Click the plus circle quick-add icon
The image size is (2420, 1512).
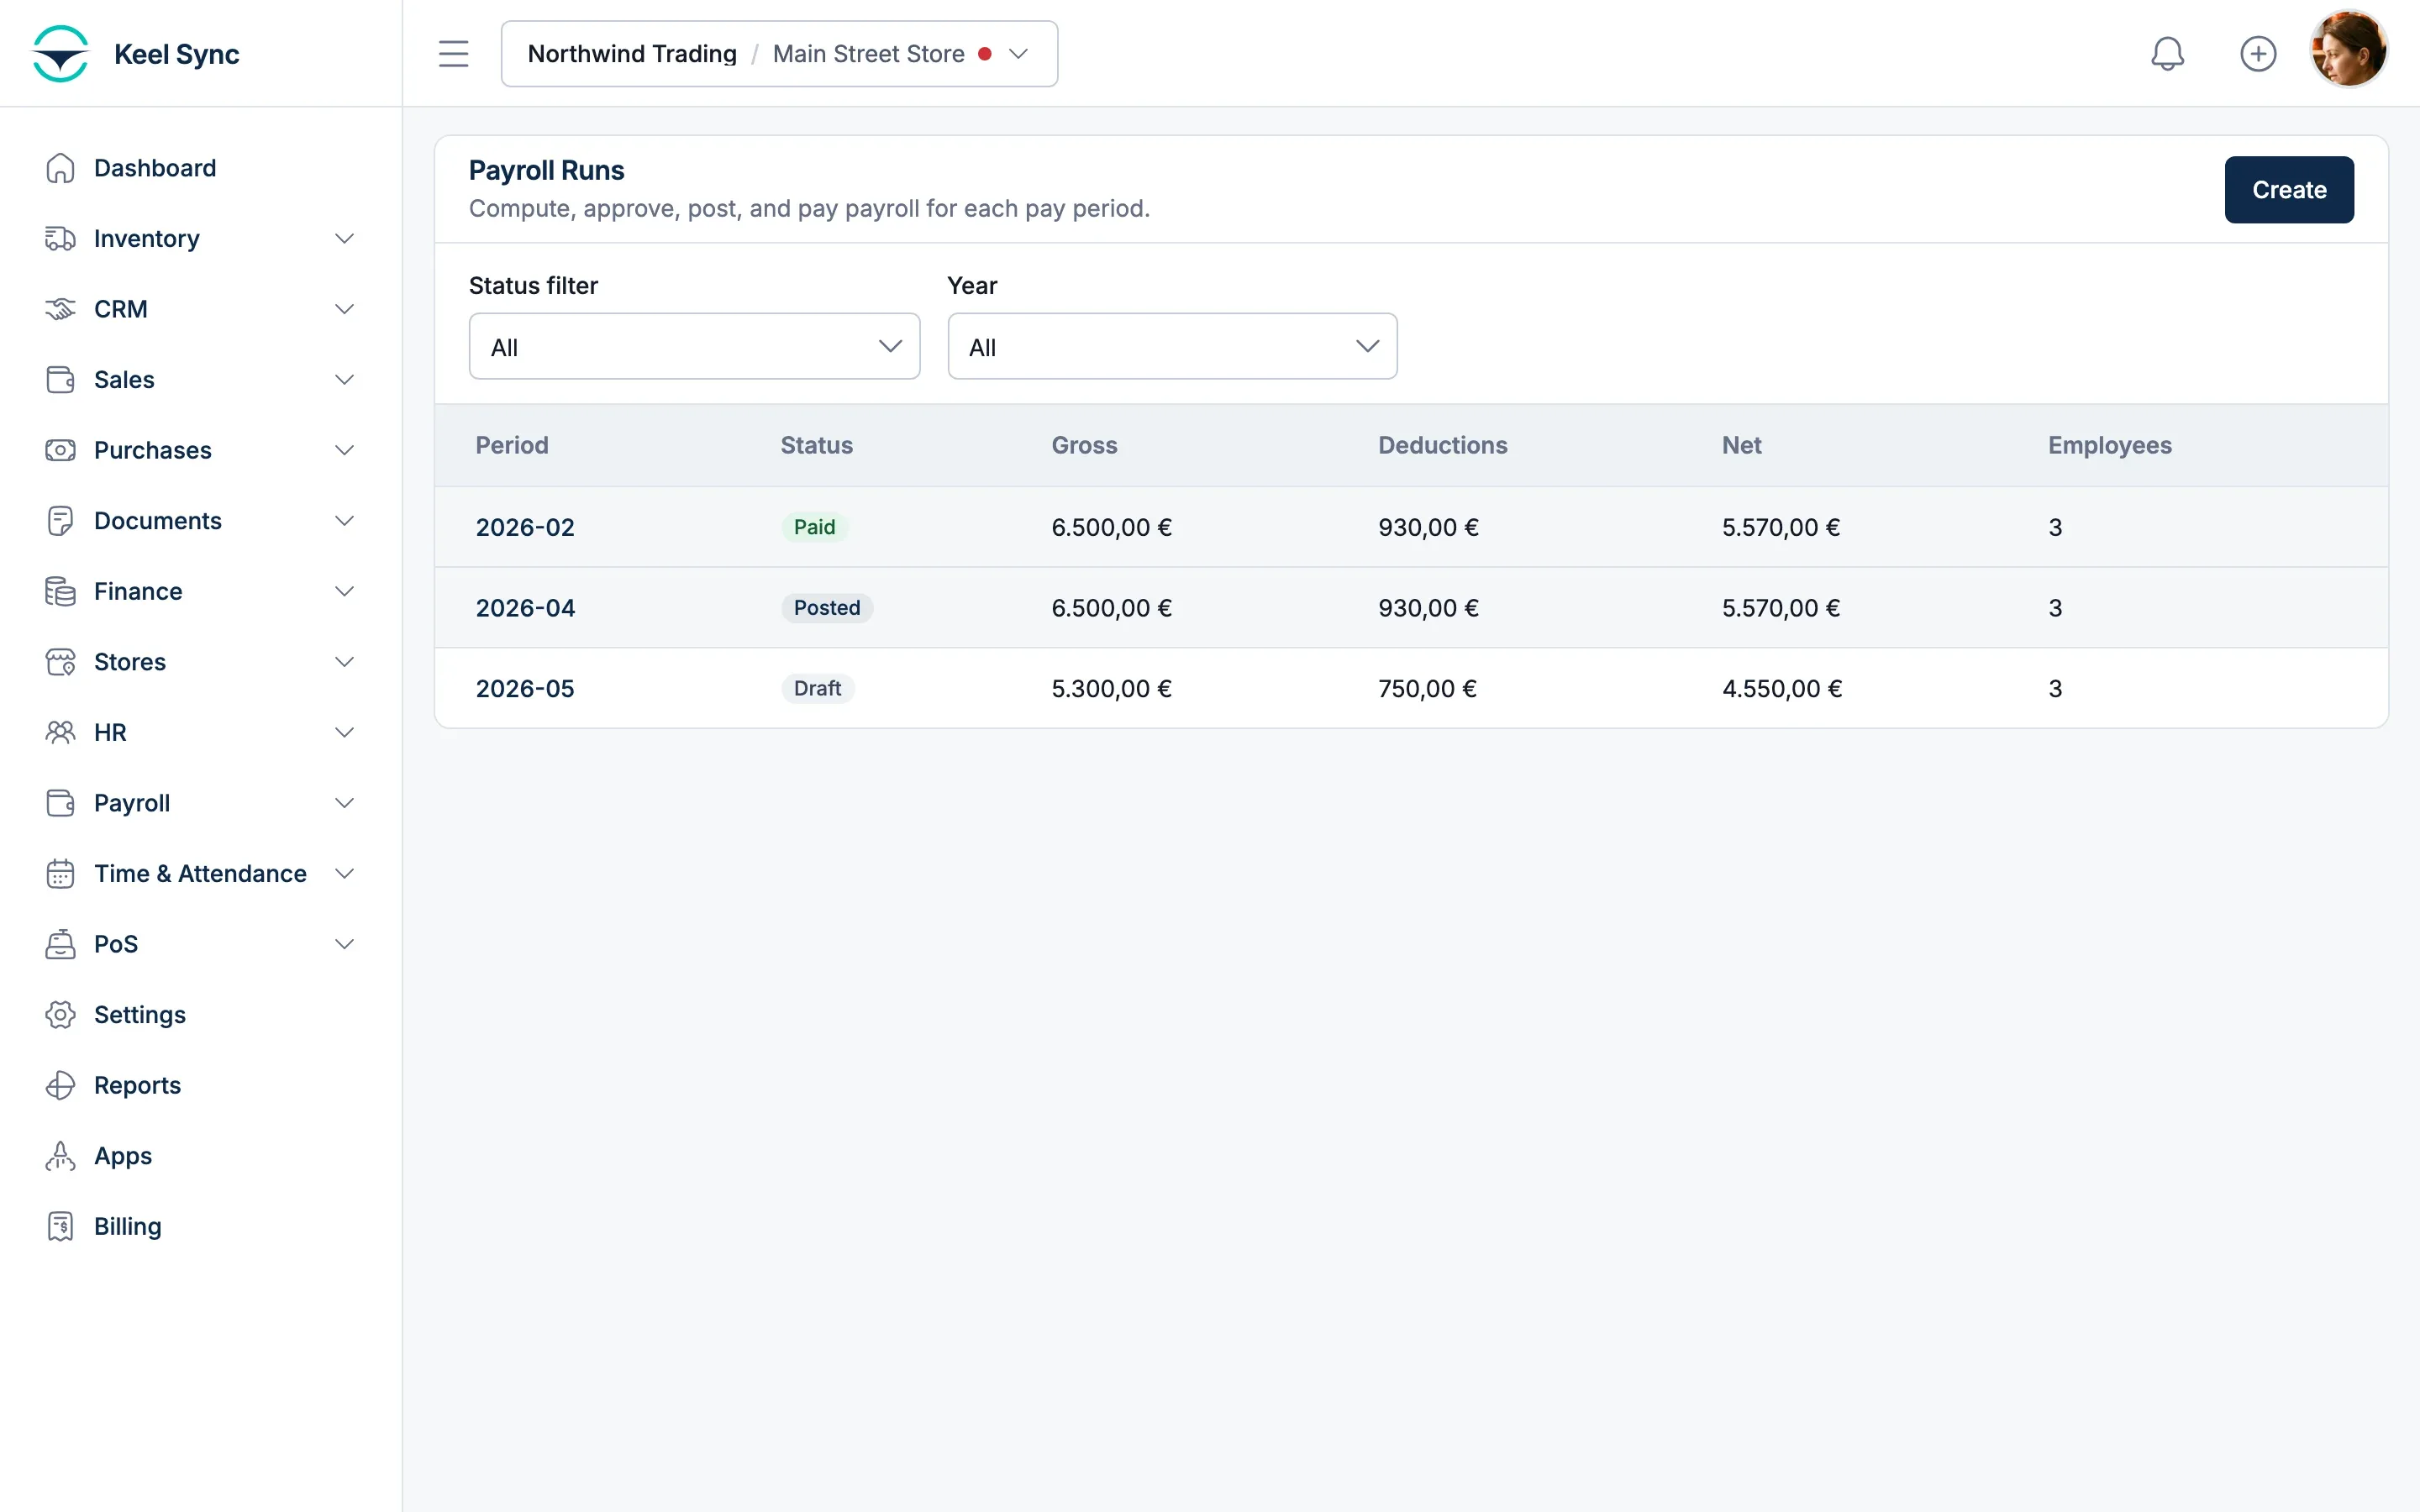coord(2258,54)
